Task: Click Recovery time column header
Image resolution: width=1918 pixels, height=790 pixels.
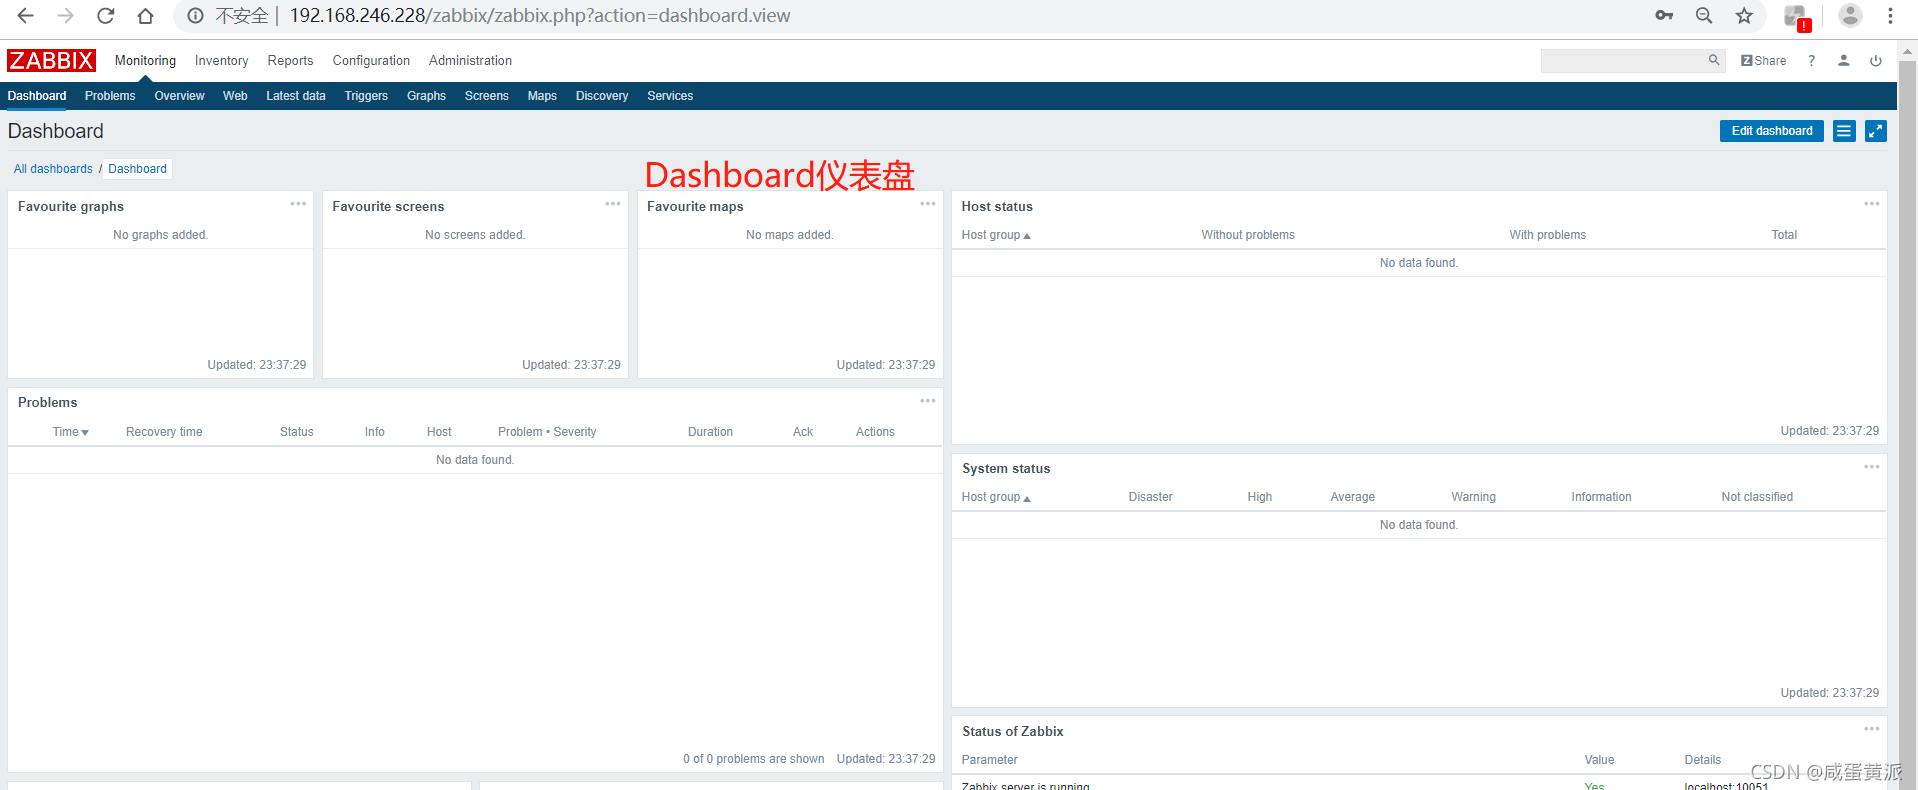Action: [x=164, y=432]
